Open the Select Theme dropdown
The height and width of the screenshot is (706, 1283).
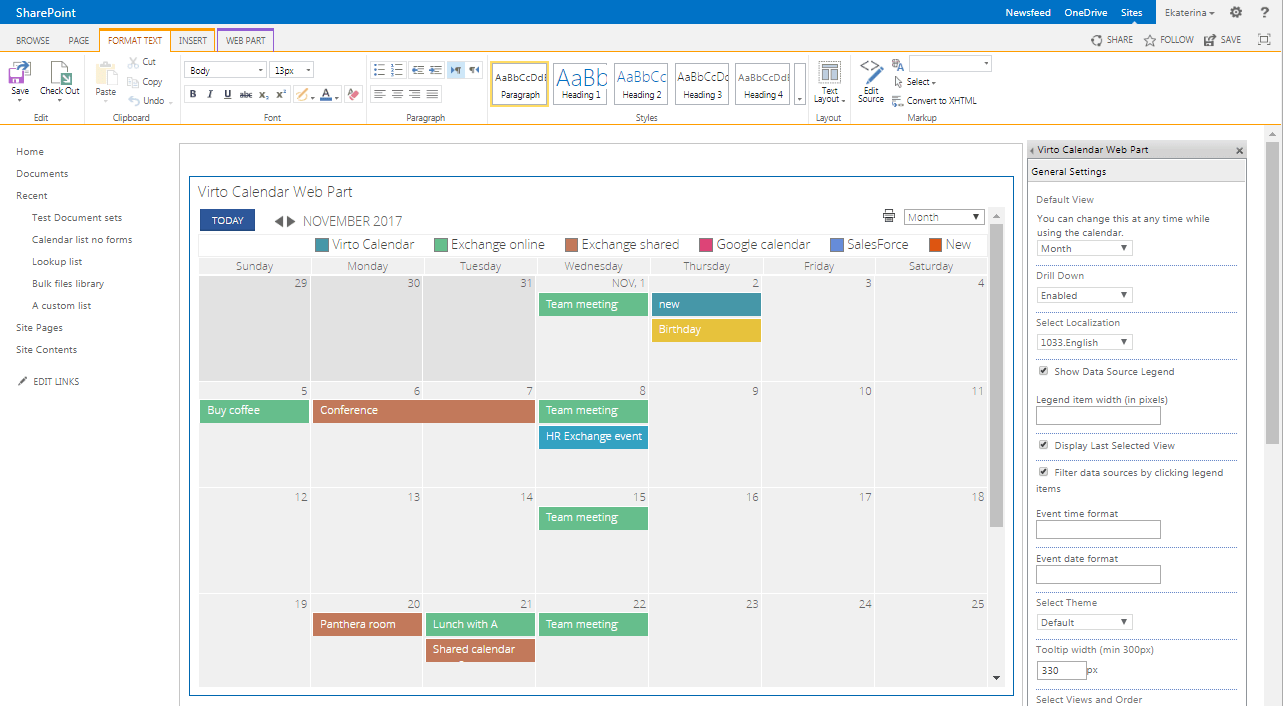click(x=1084, y=621)
